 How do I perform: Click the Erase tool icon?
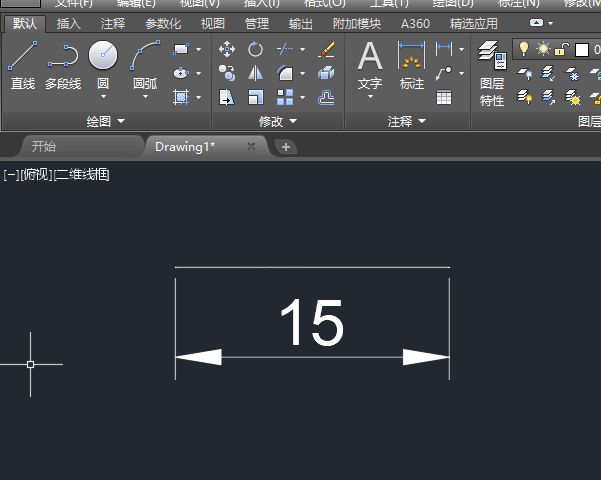point(326,49)
